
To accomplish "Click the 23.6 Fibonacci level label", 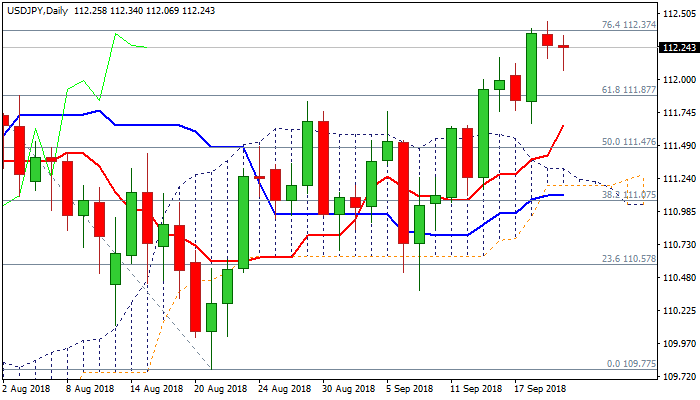I will pos(628,259).
